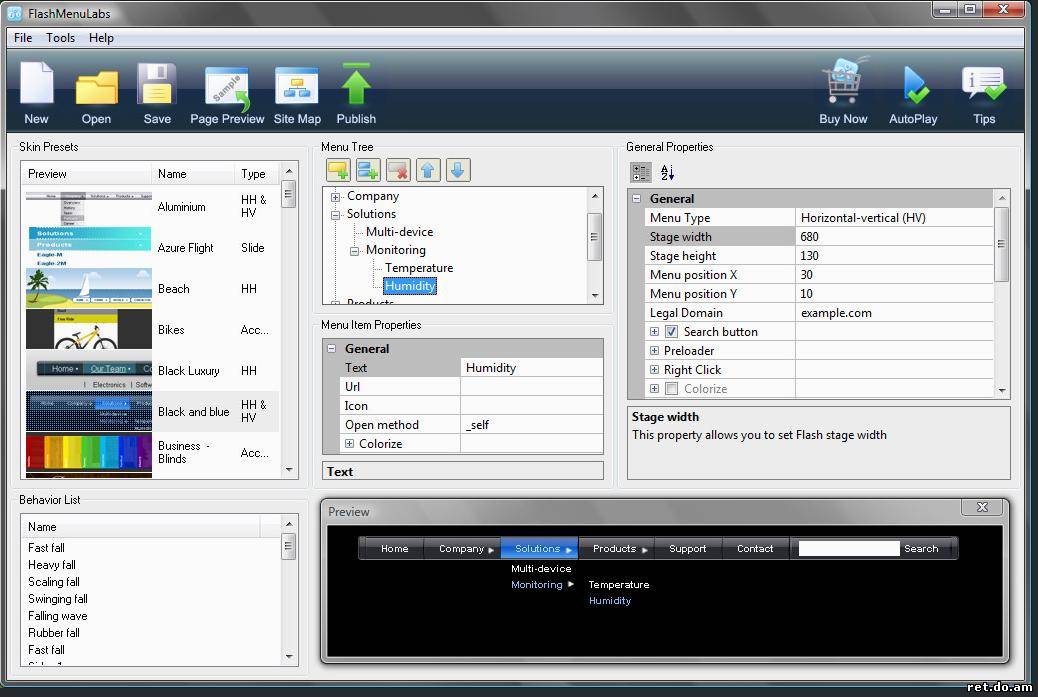Uncheck the Search button checkbox
This screenshot has height=697, width=1038.
[x=672, y=332]
